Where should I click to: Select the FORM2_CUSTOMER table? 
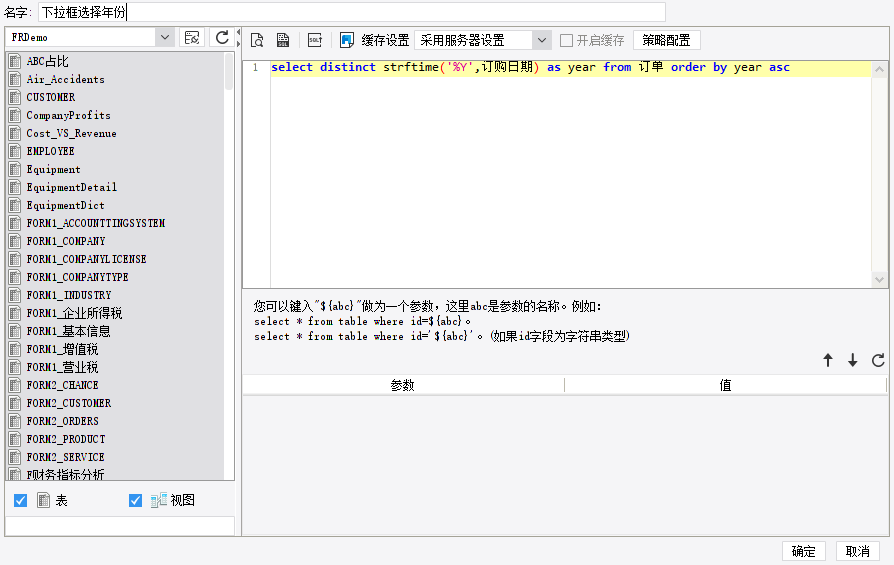(x=68, y=403)
